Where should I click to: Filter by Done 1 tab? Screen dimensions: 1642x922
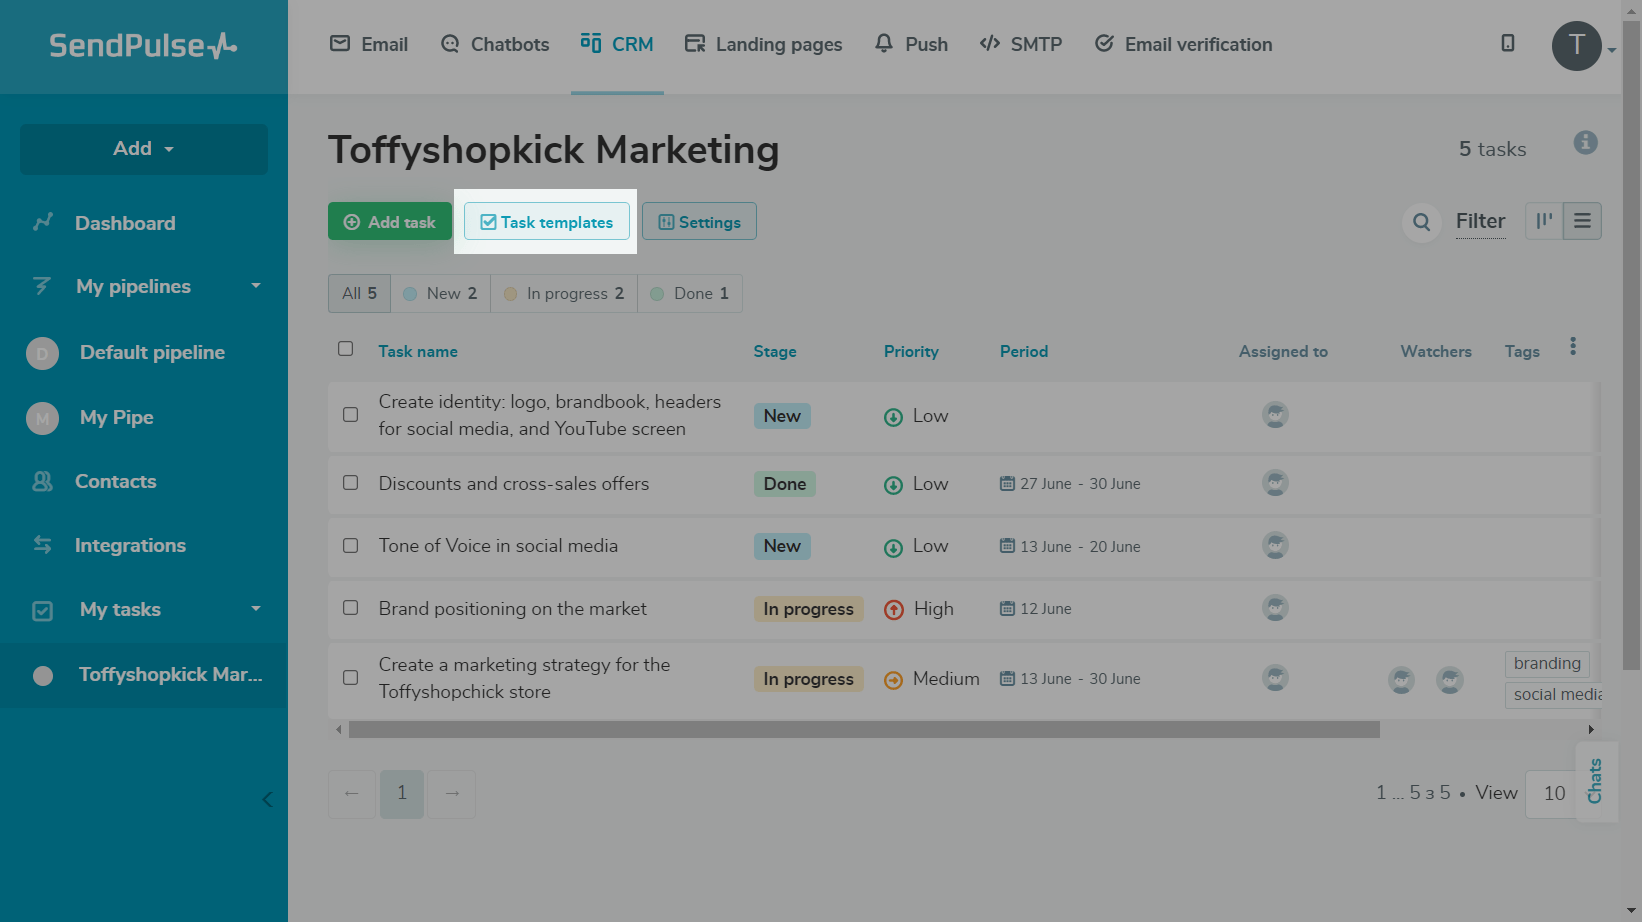[x=690, y=293]
